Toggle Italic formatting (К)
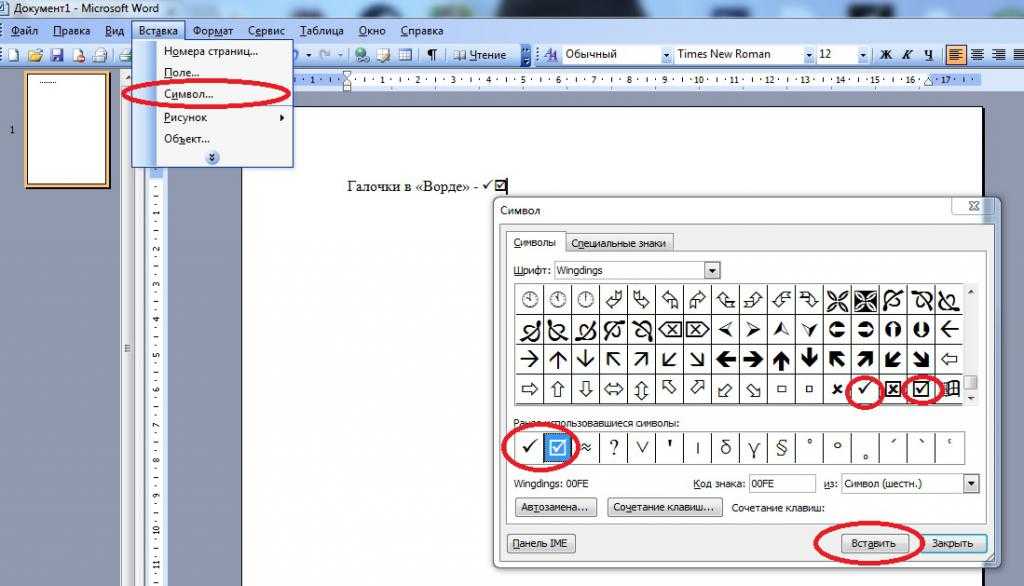The width and height of the screenshot is (1024, 586). click(907, 54)
